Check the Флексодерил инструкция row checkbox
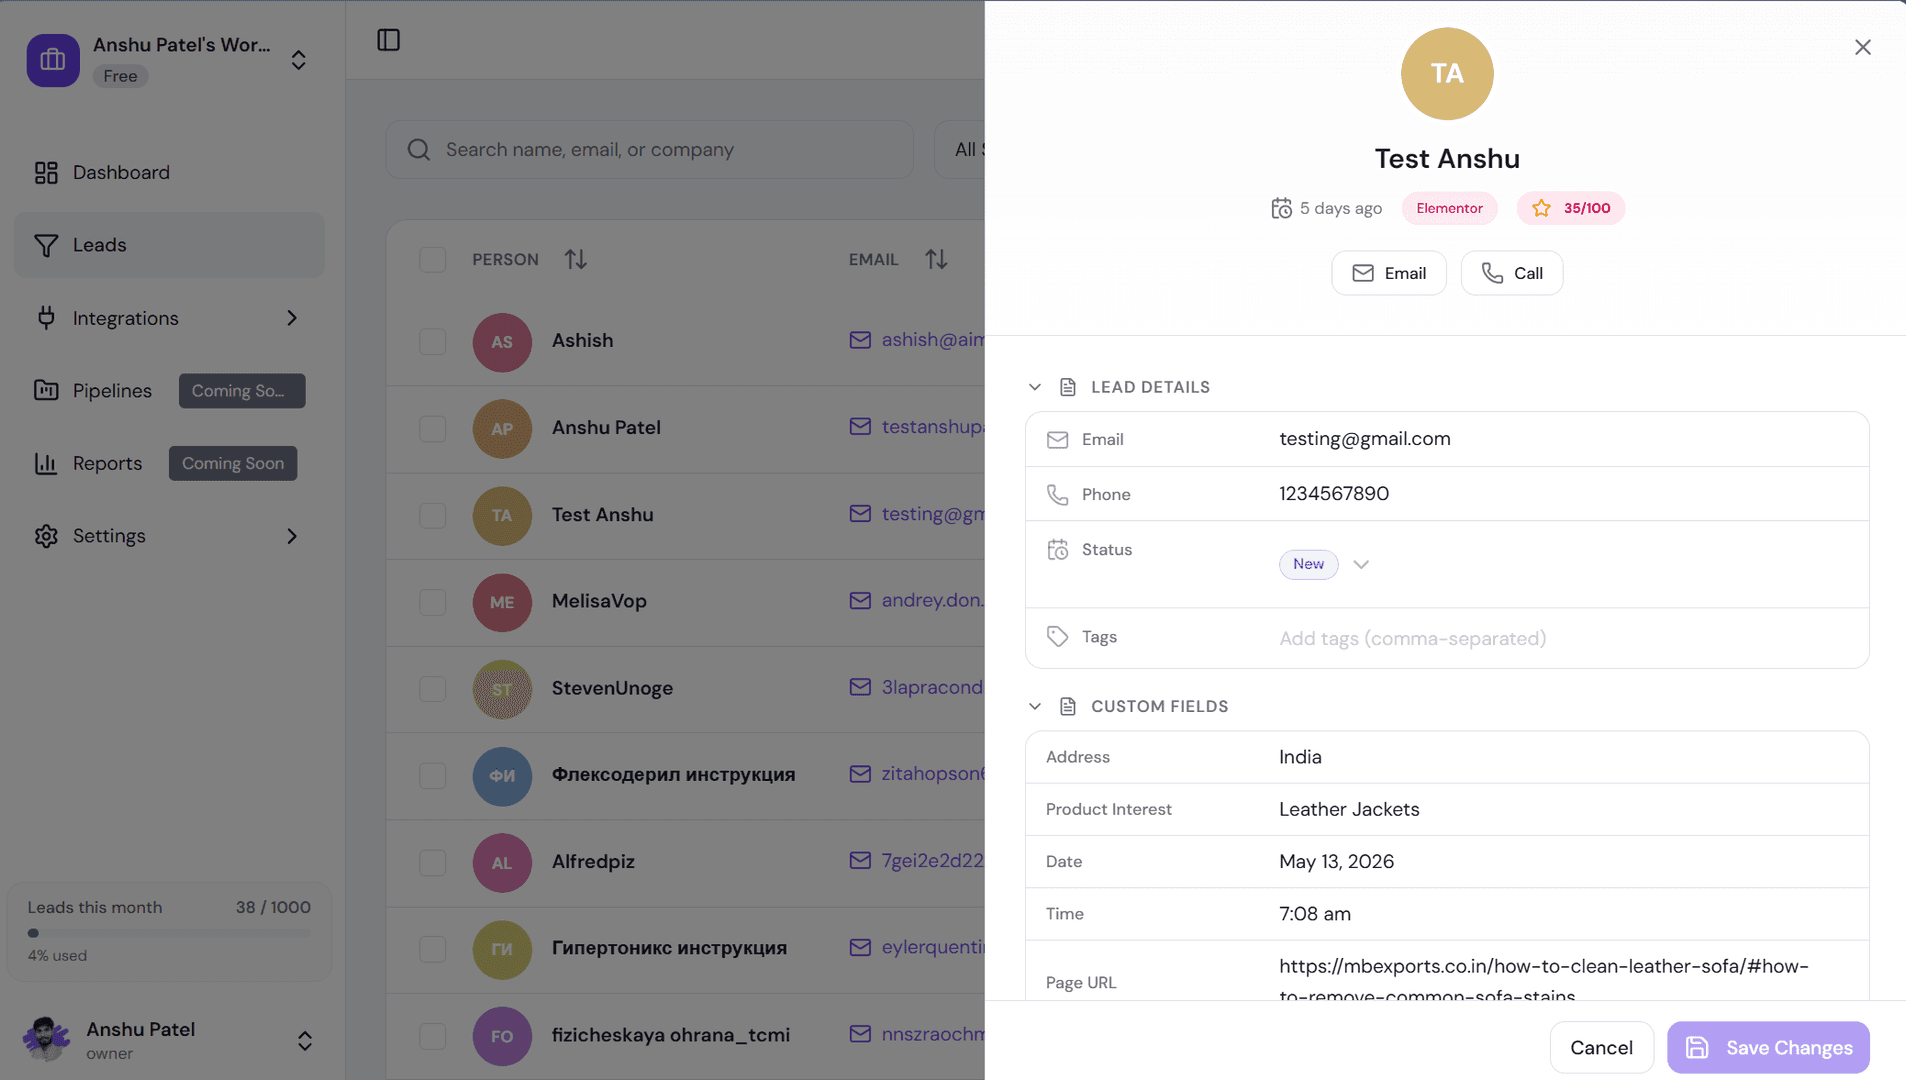Image resolution: width=1906 pixels, height=1080 pixels. pyautogui.click(x=432, y=775)
